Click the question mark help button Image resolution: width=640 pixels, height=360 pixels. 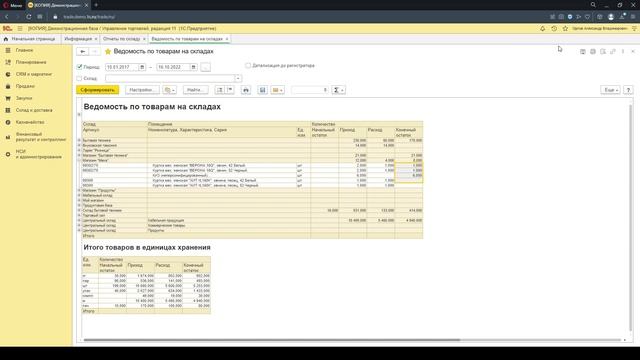point(628,90)
